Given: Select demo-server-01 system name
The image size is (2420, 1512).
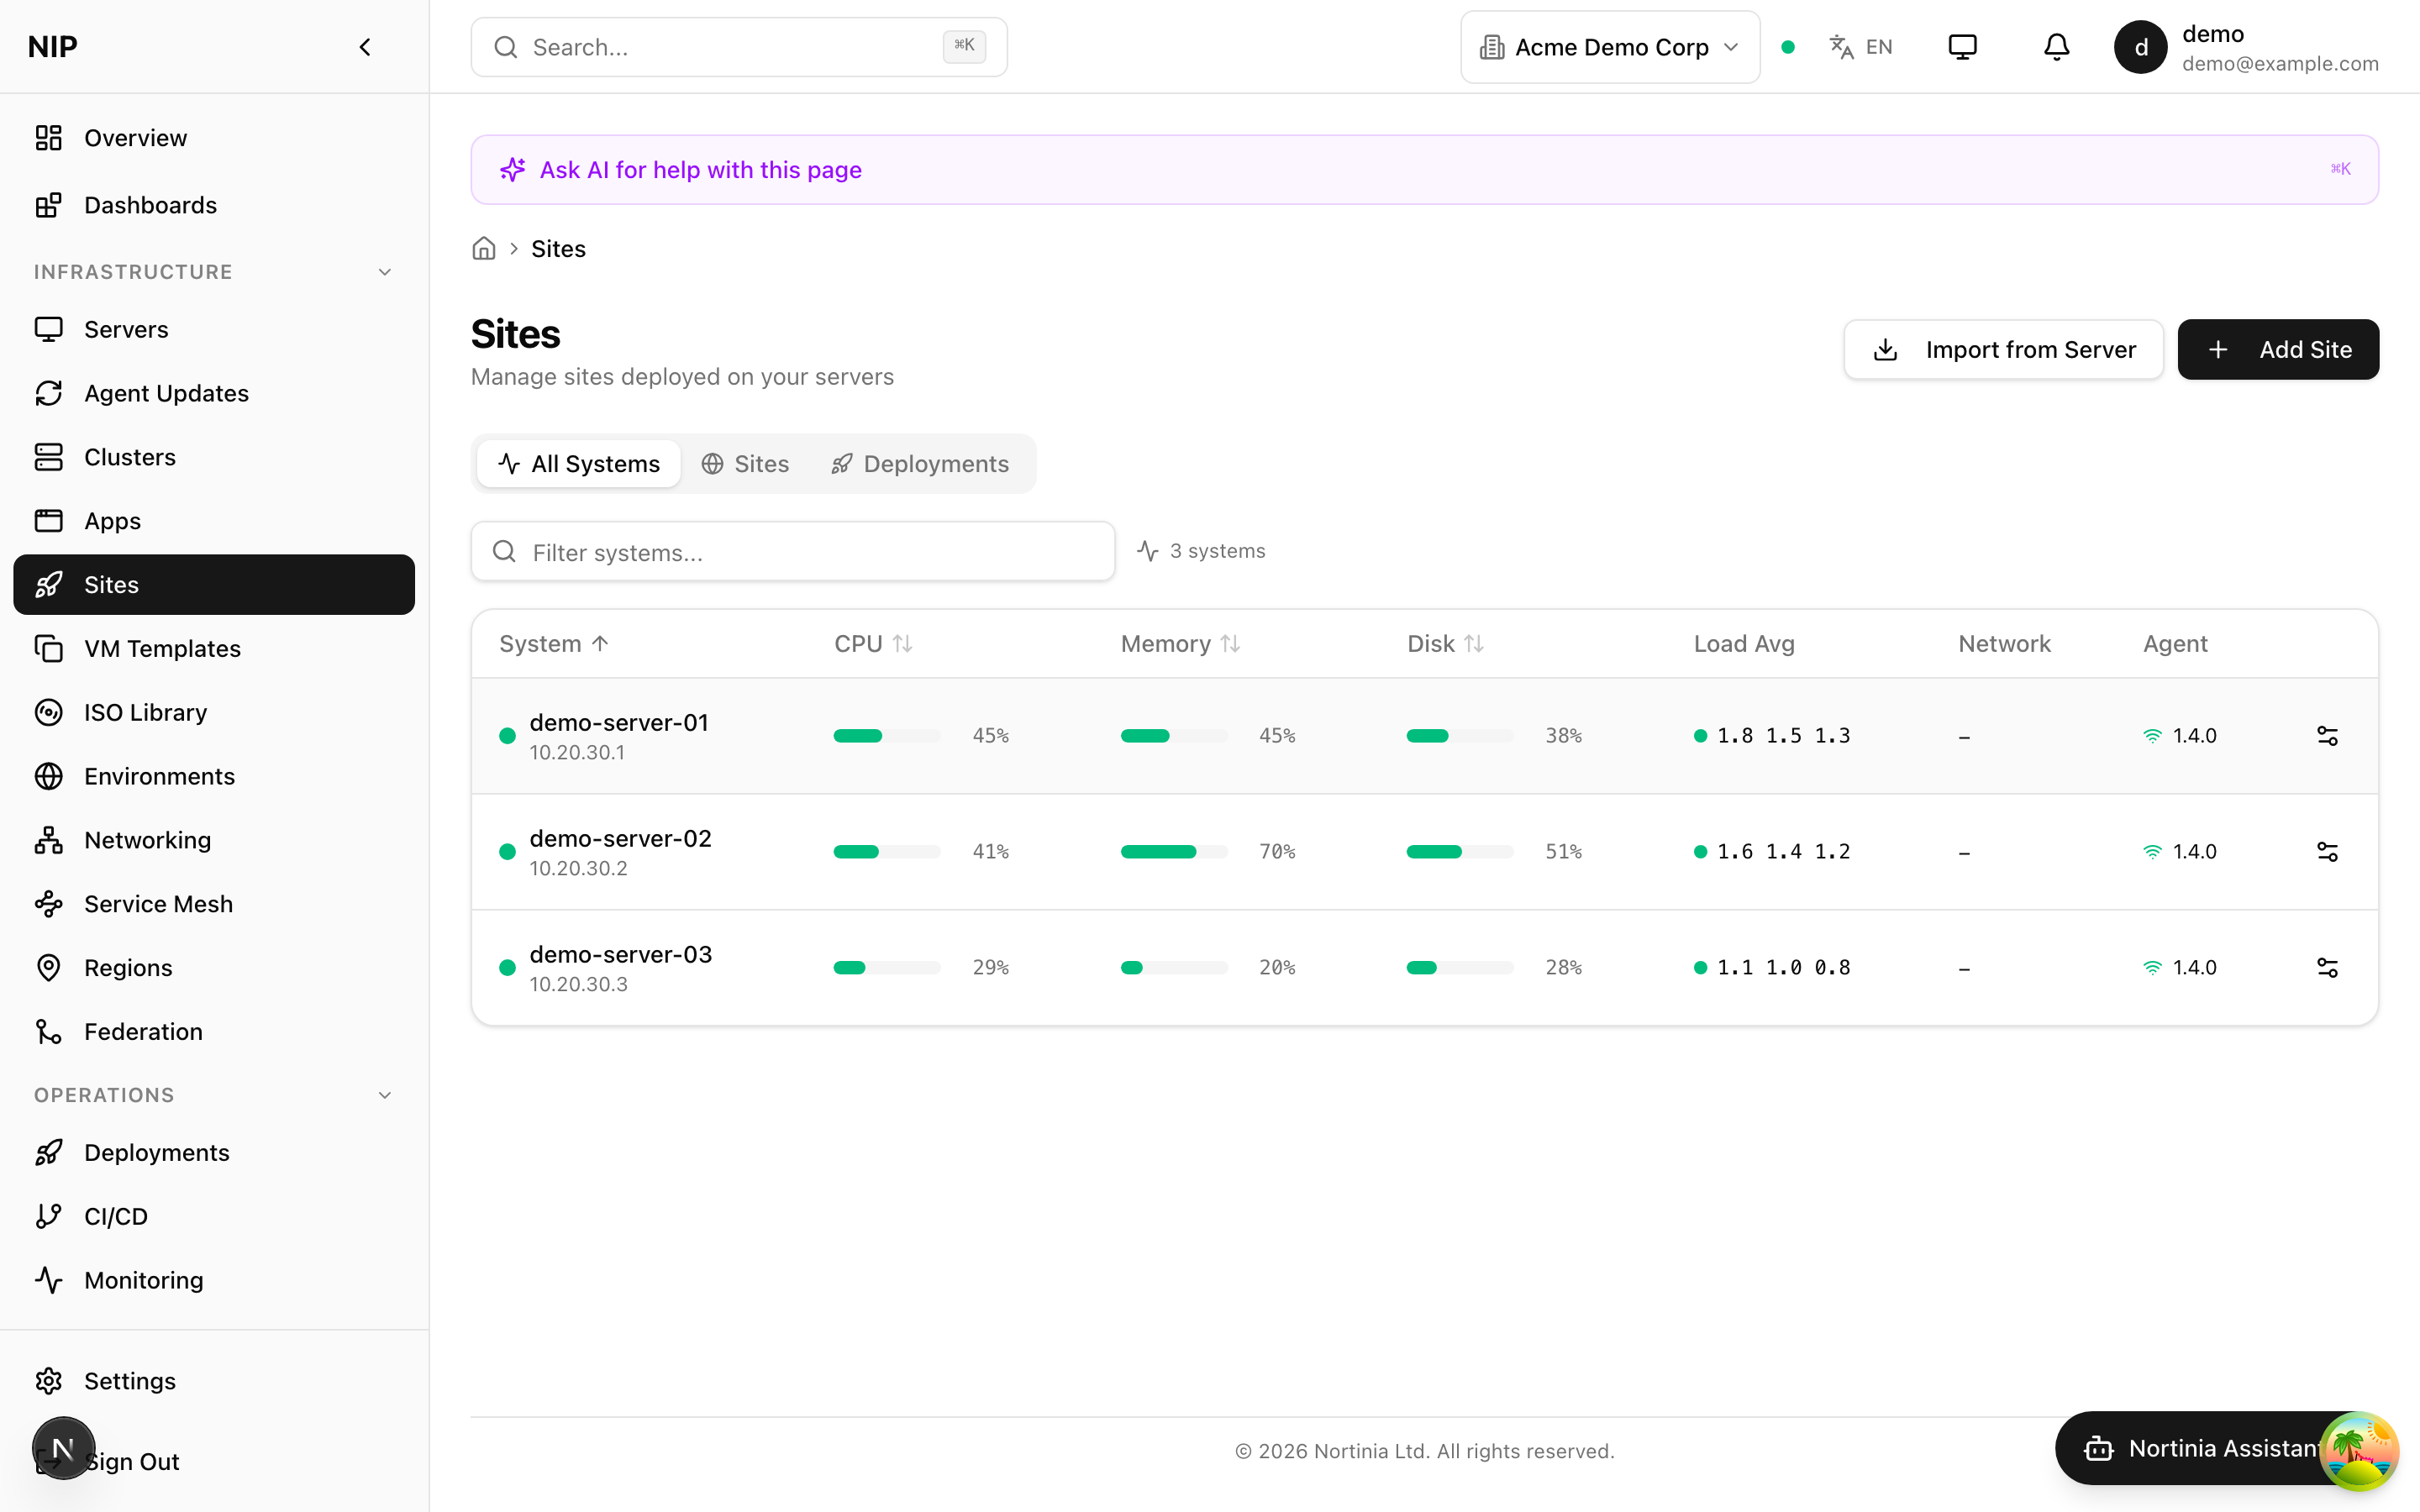Looking at the screenshot, I should click(x=619, y=722).
